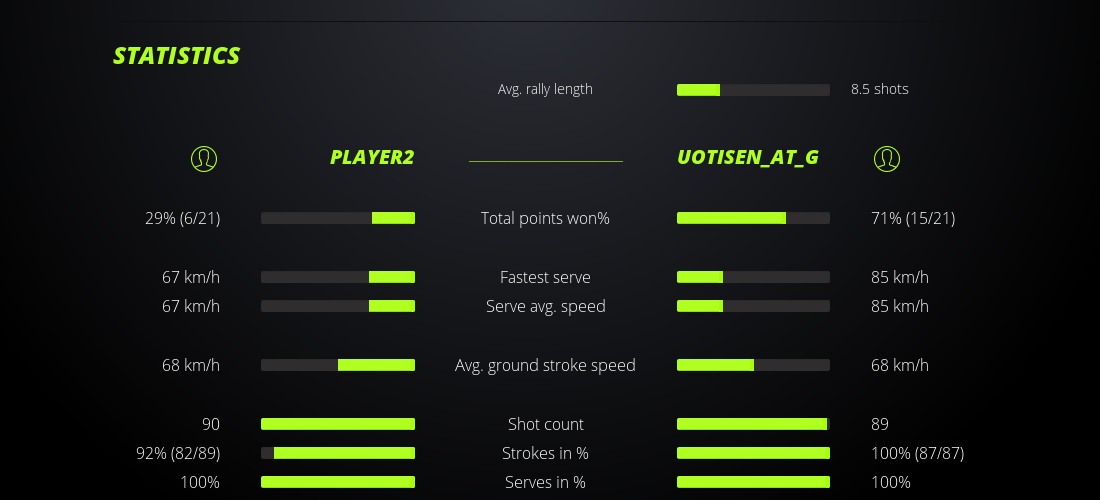The width and height of the screenshot is (1100, 500).
Task: Click UOTISEN_AT_G's Serve avg. speed bar
Action: (753, 306)
